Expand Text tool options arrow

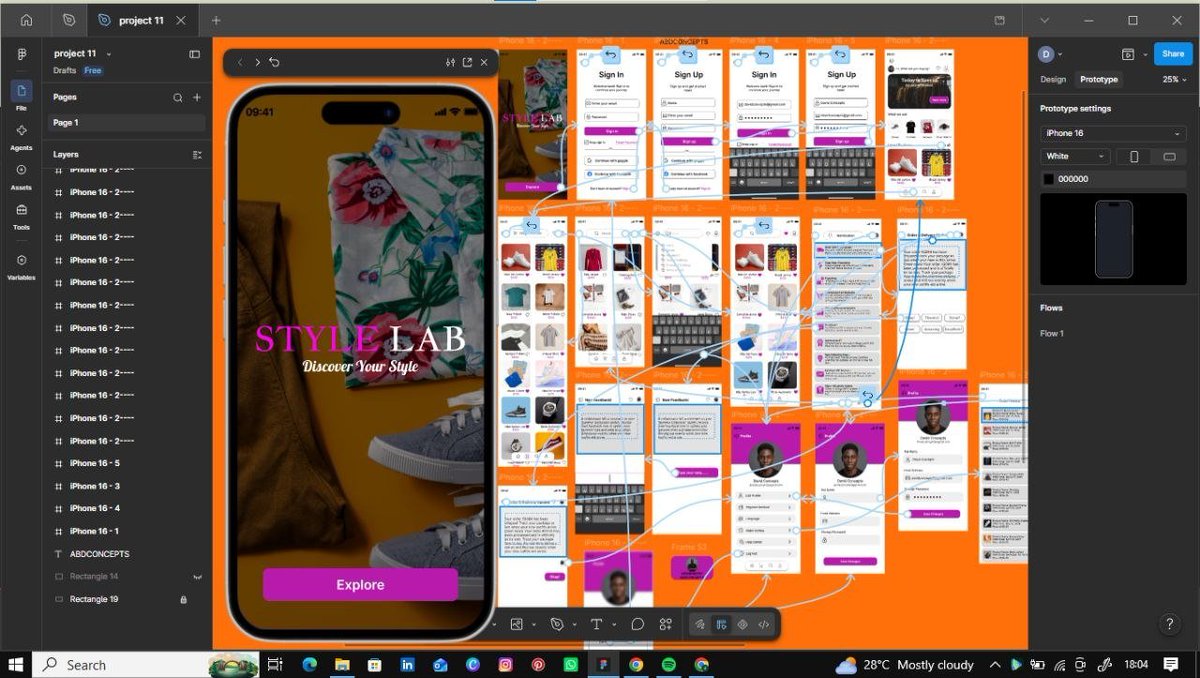[x=613, y=624]
